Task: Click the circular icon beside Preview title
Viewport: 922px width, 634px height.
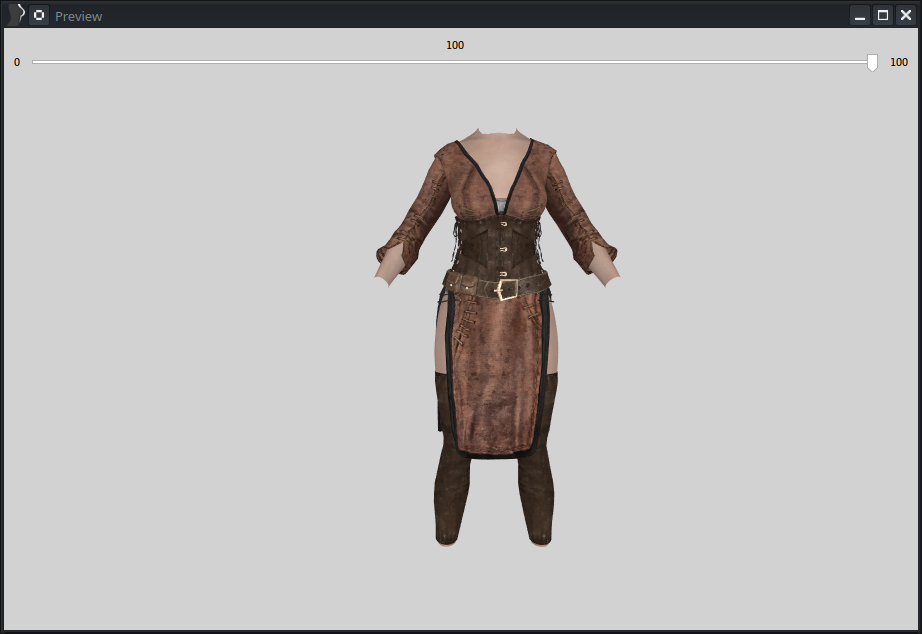Action: click(x=39, y=15)
